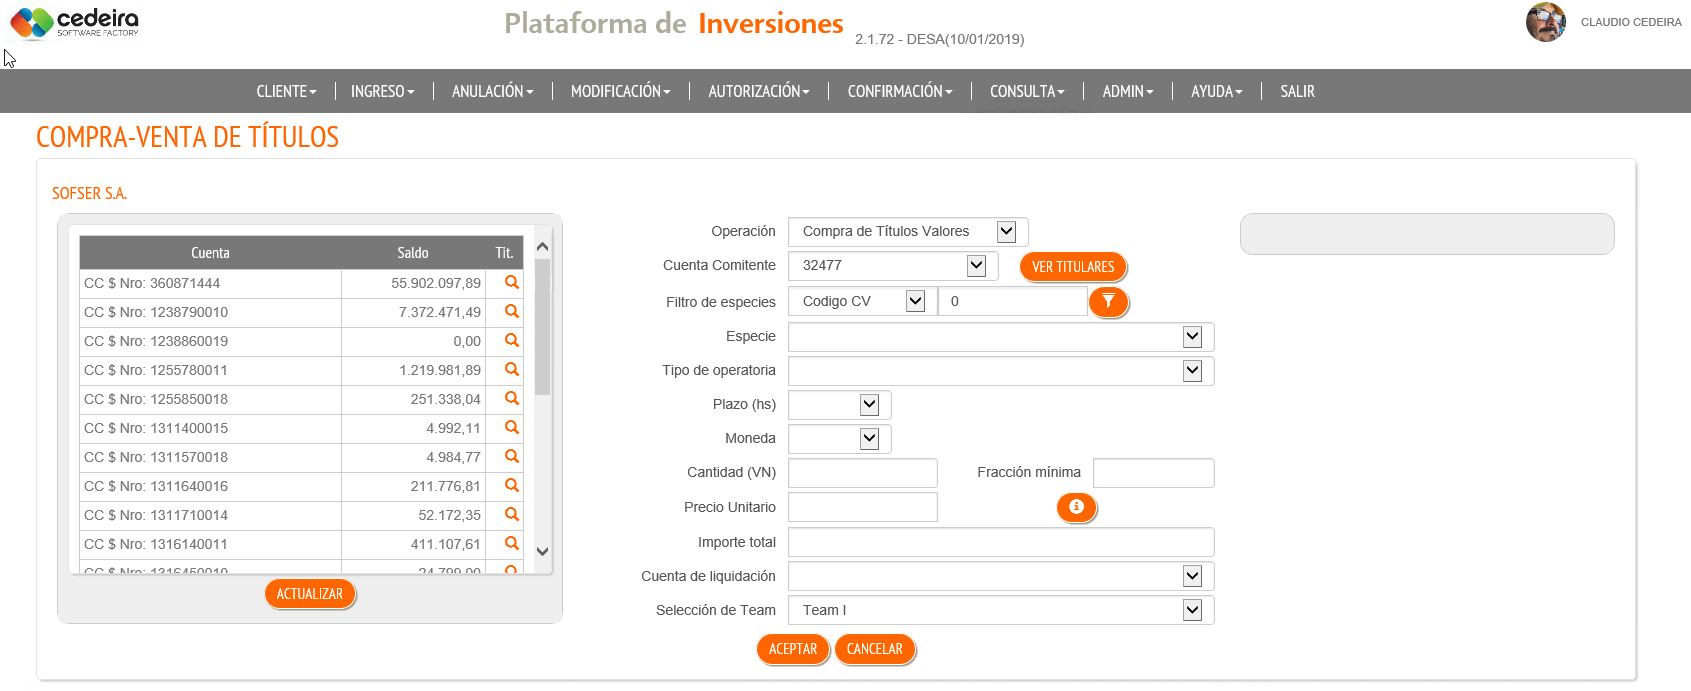Image resolution: width=1691 pixels, height=691 pixels.
Task: Click magnifier icon for account 1255850018
Action: (512, 399)
